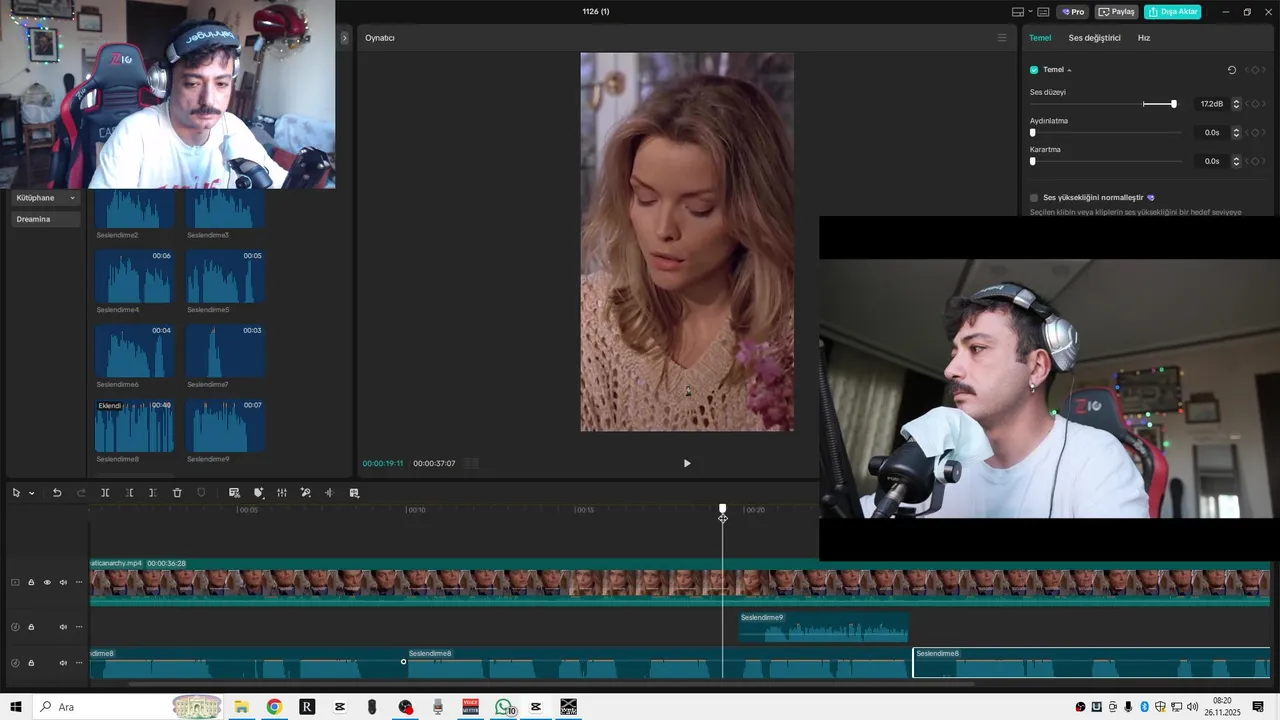Collapse the Temel section arrow

(1069, 70)
